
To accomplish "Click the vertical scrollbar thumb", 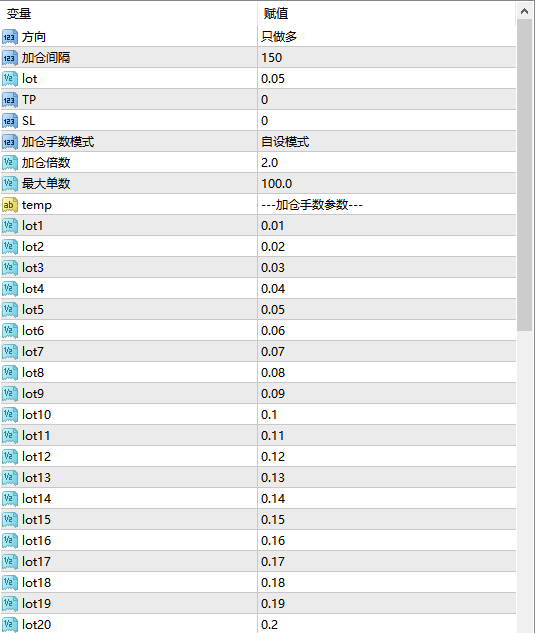I will (x=525, y=175).
